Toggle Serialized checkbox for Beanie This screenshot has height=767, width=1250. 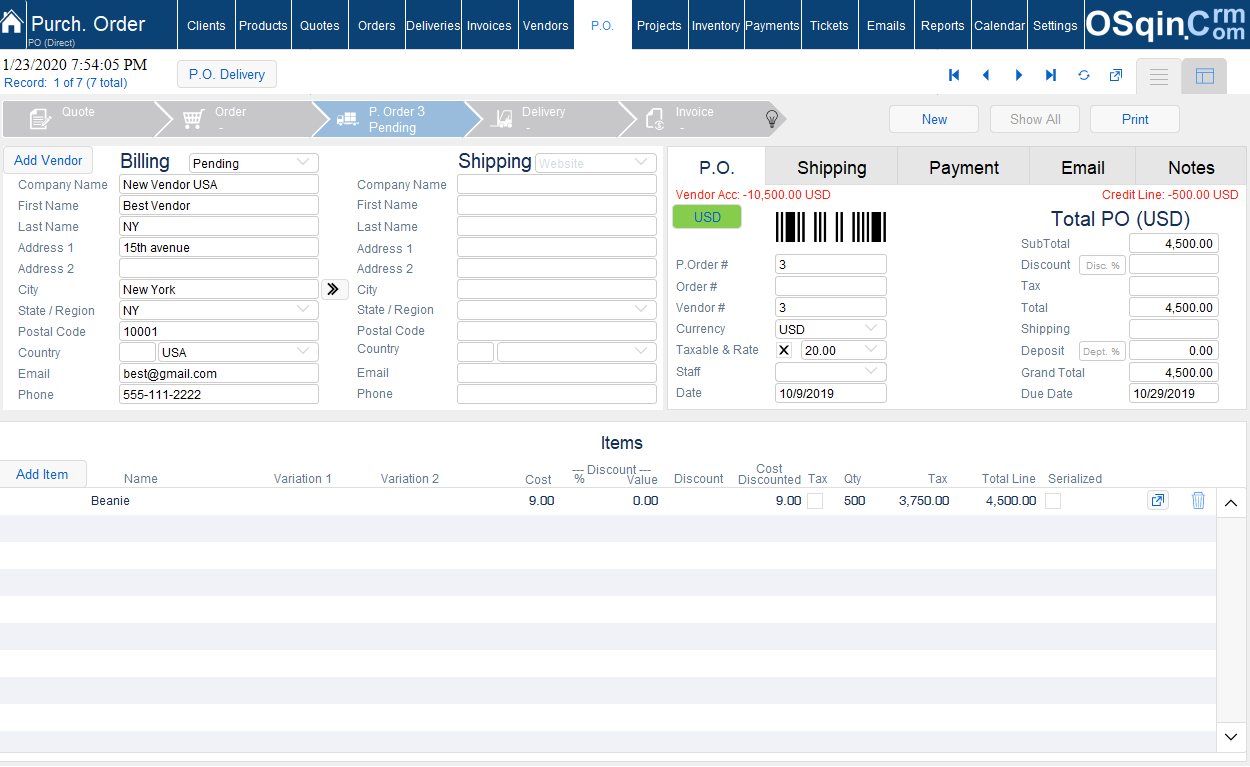coord(1053,501)
